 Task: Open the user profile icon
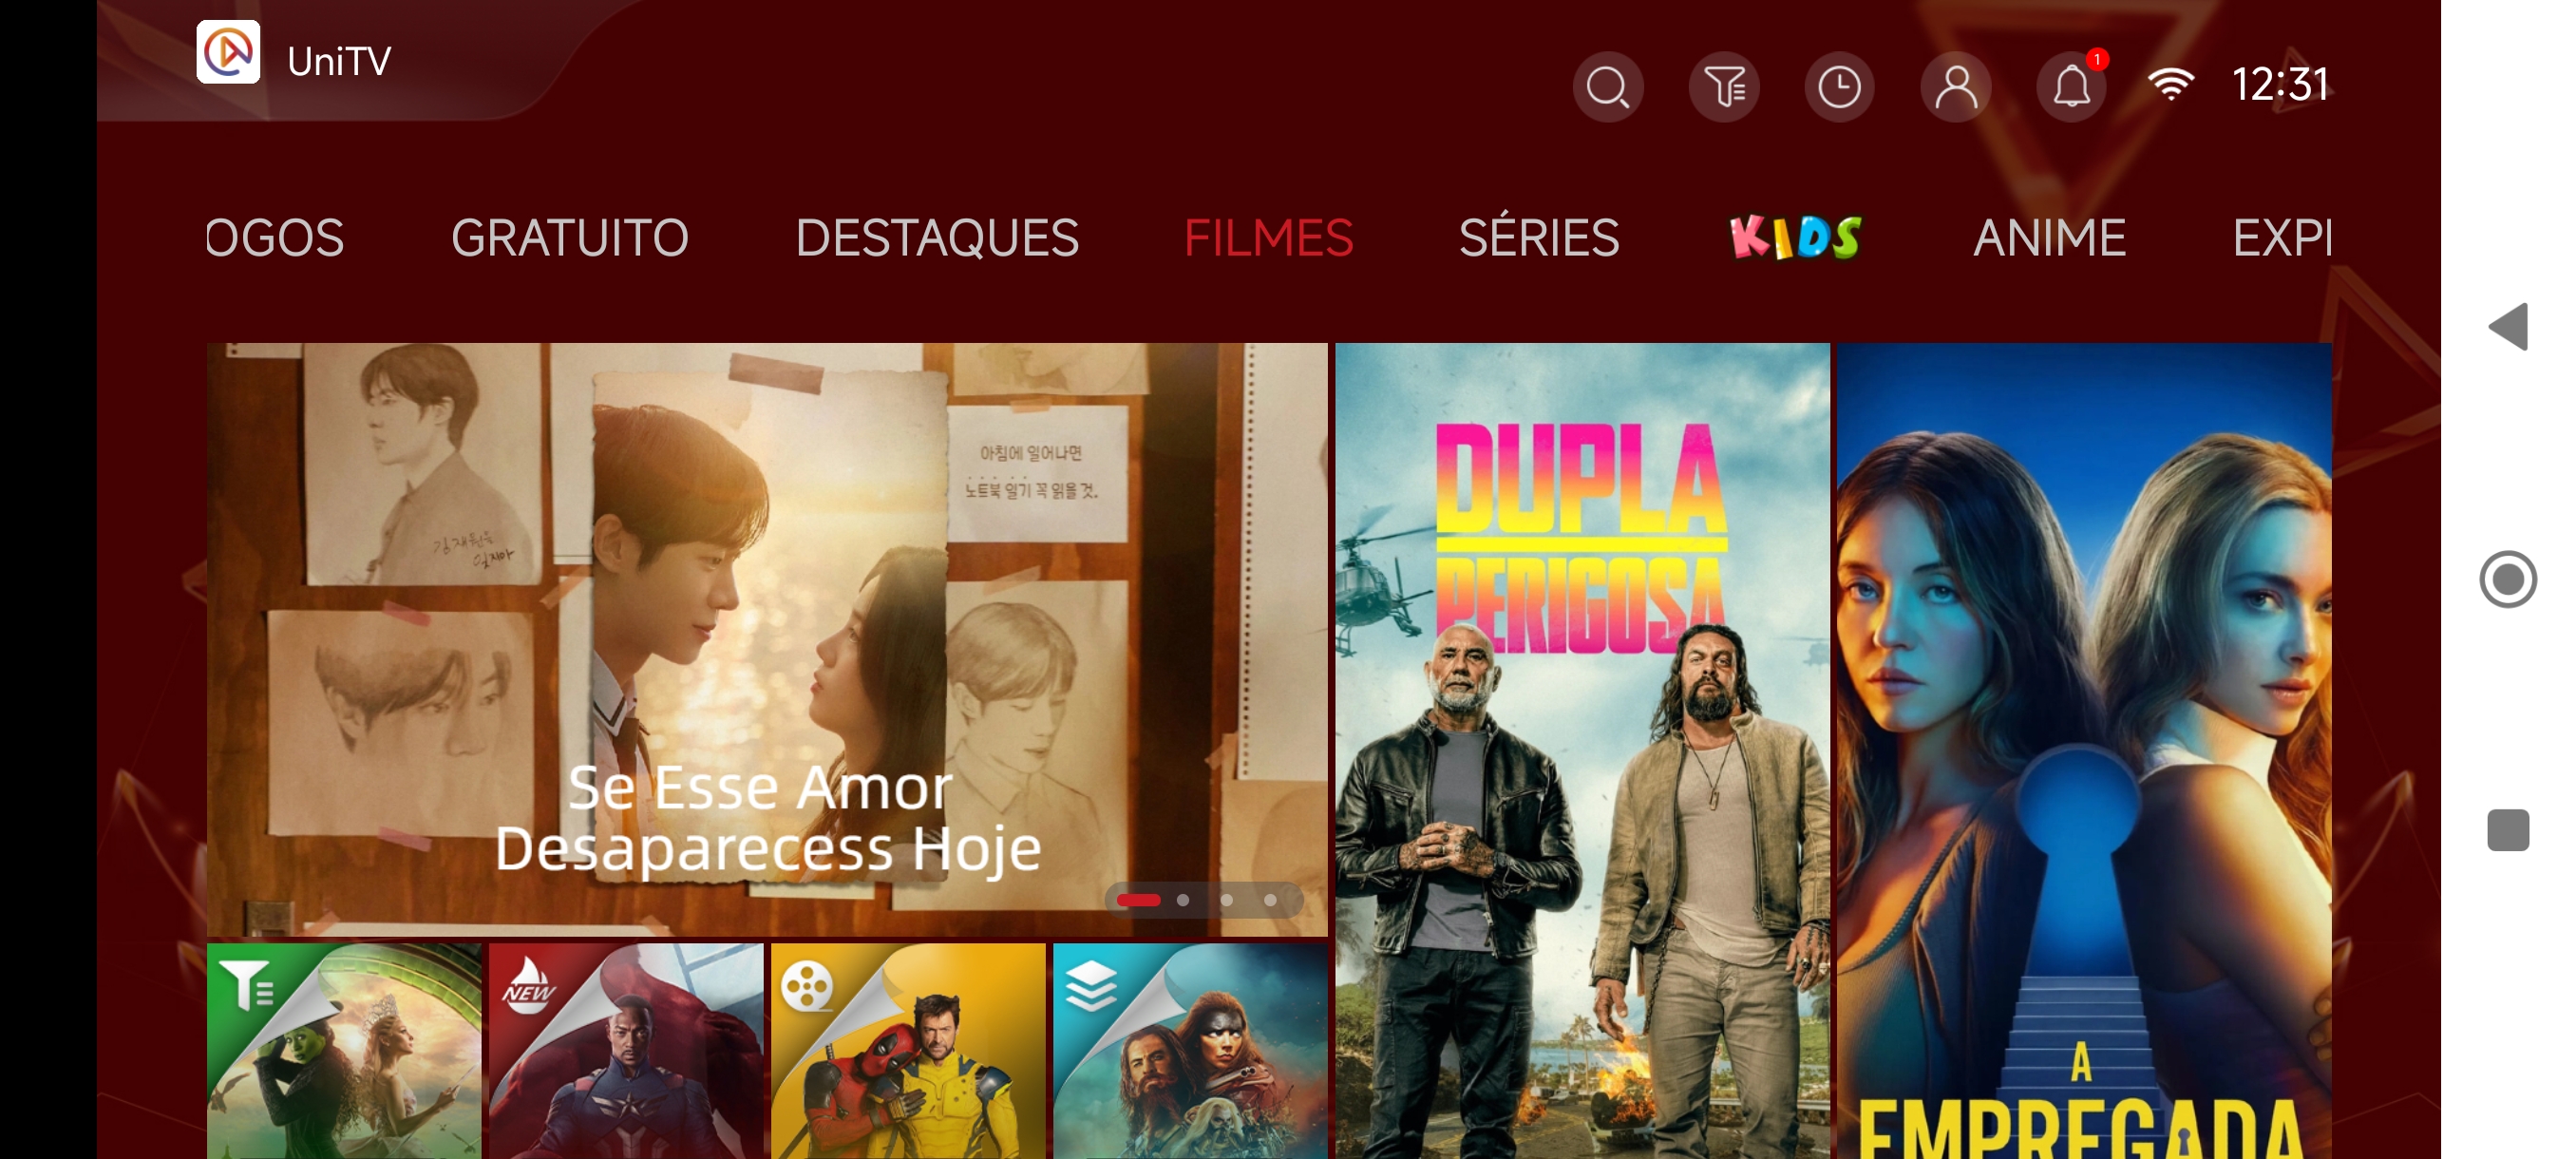tap(1955, 87)
